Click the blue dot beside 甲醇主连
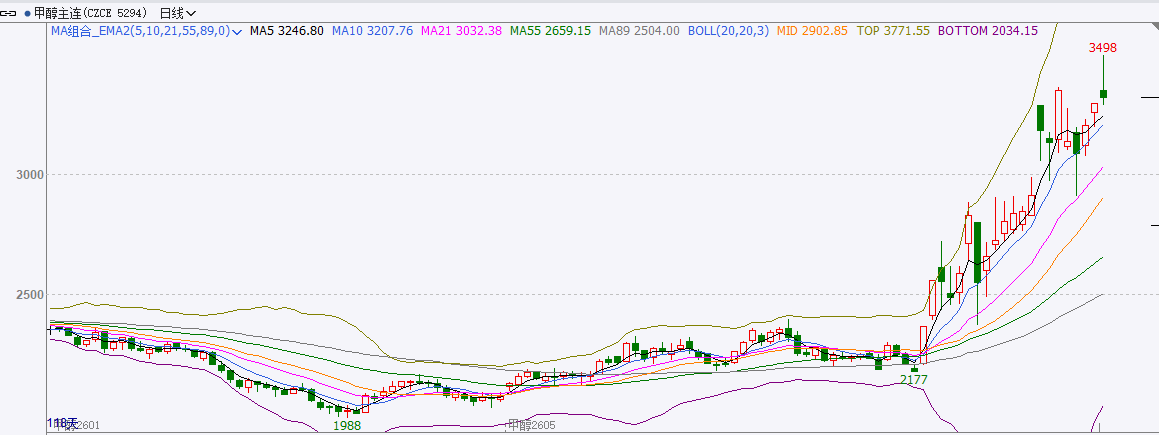Image resolution: width=1159 pixels, height=435 pixels. click(x=26, y=13)
